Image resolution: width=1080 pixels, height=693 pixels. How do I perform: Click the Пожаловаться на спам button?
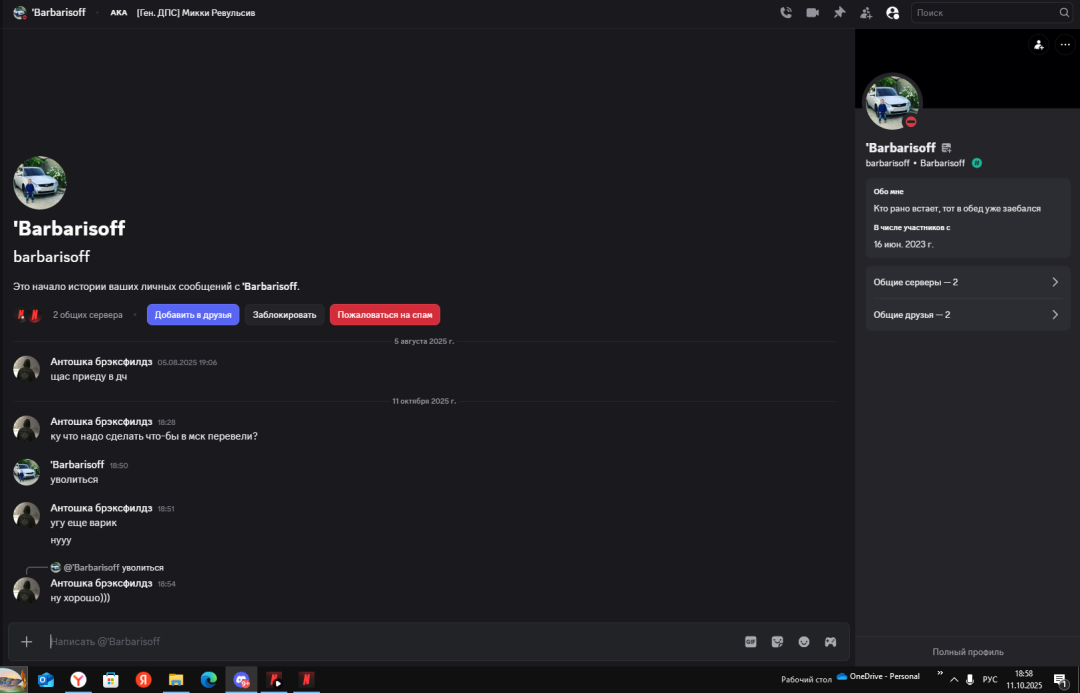385,315
